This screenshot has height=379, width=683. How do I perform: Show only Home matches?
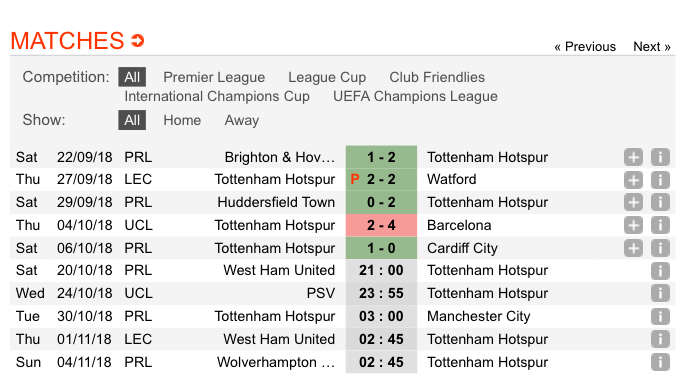[x=182, y=120]
